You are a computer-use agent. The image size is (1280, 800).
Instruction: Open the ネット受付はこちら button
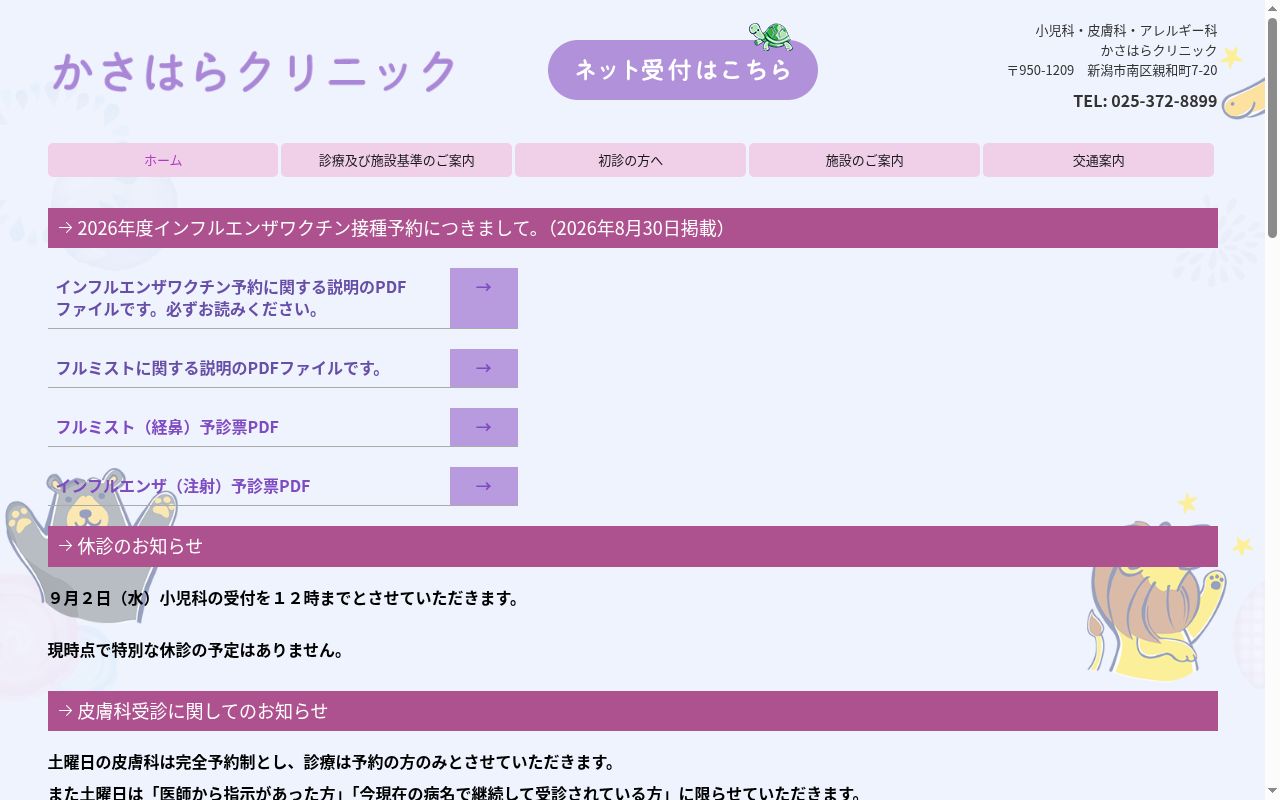[x=683, y=70]
